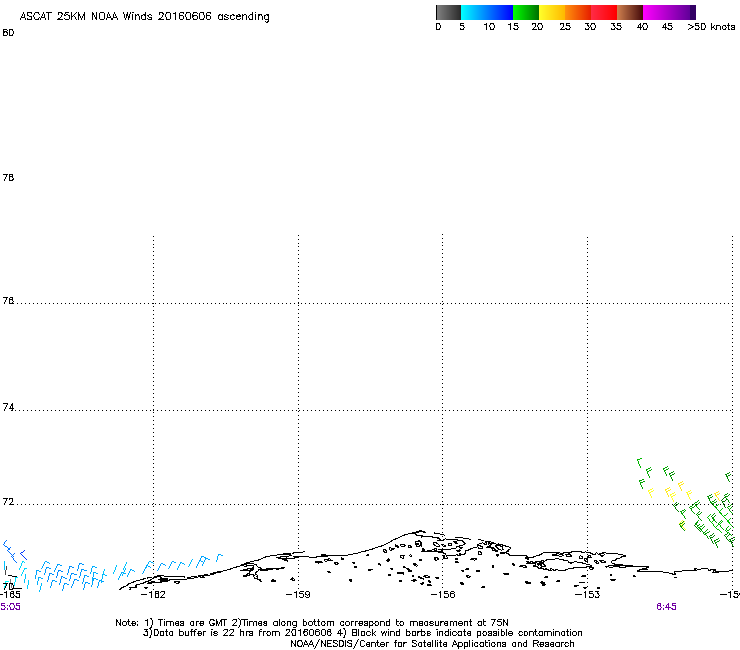Click the legend label "25" under the color bar
740x650 pixels.
(565, 27)
